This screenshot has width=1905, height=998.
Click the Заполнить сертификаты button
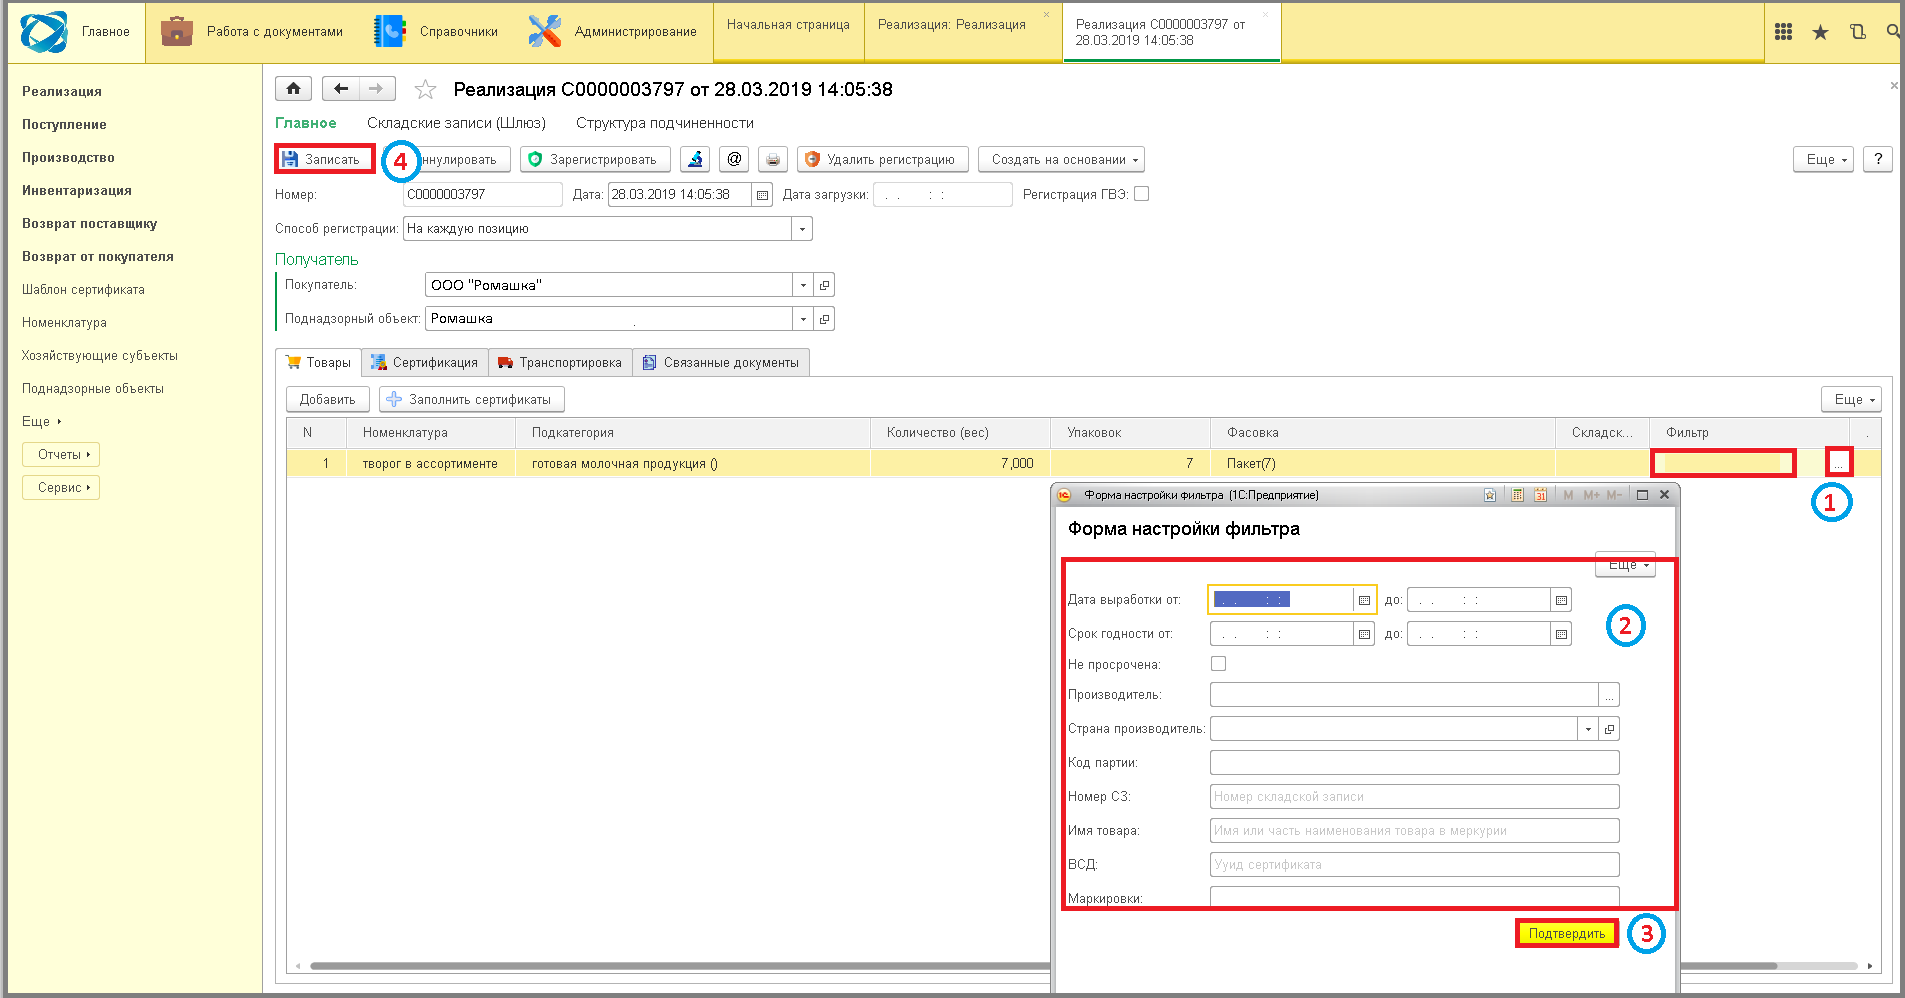[472, 399]
